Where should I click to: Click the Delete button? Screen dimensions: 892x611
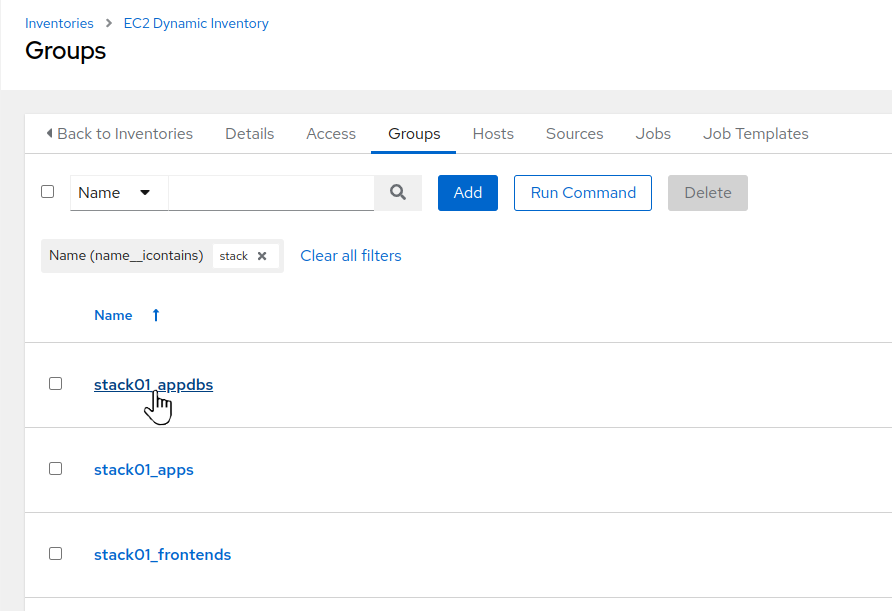(707, 193)
